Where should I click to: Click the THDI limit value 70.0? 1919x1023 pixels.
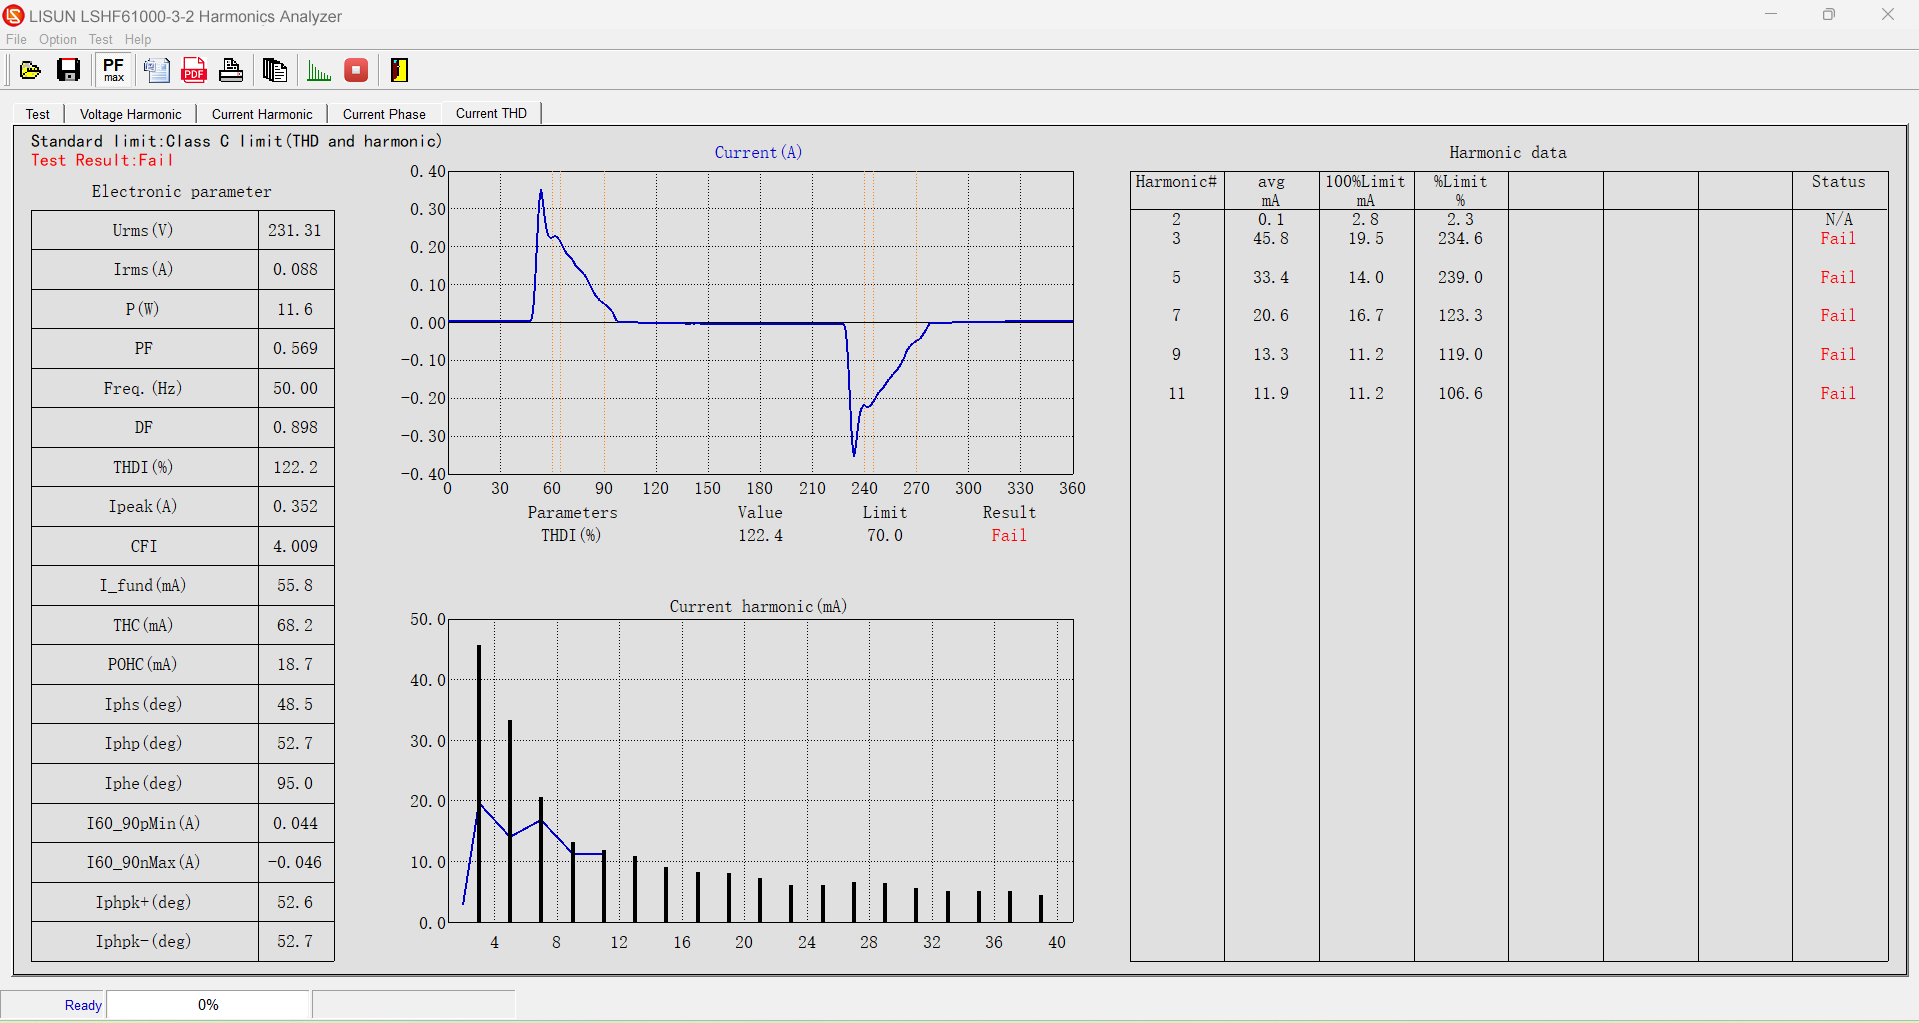tap(885, 536)
